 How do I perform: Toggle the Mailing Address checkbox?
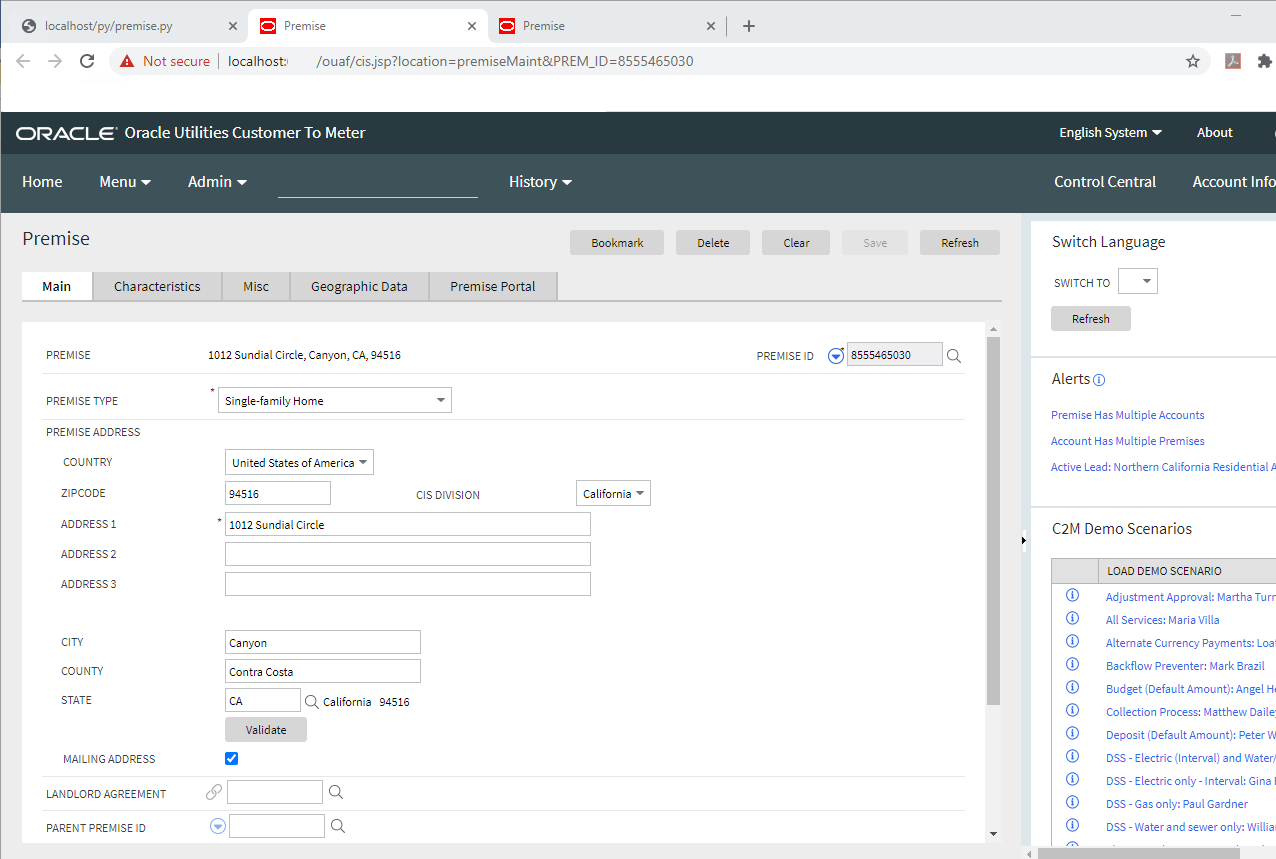(232, 759)
